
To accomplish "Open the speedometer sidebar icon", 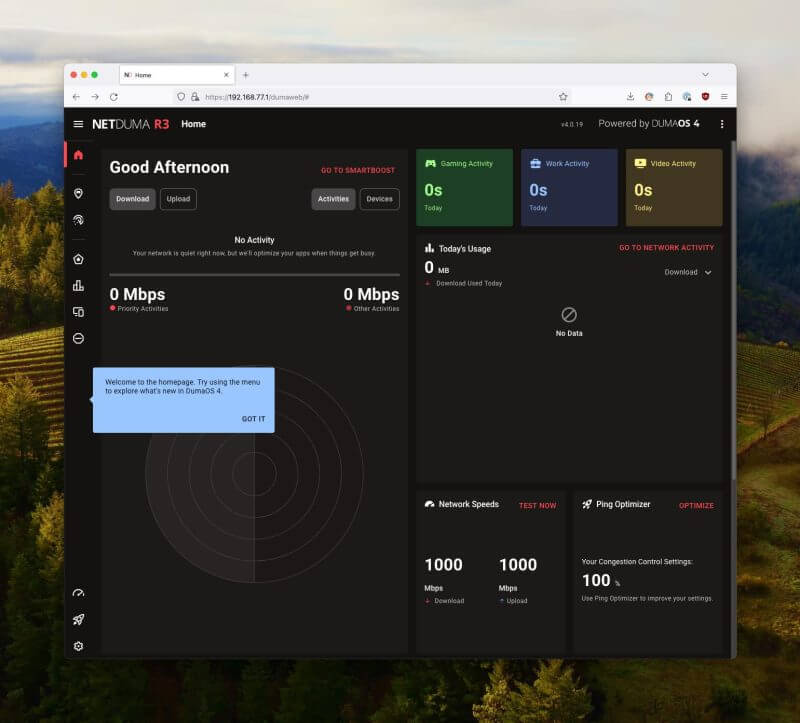I will tap(78, 593).
